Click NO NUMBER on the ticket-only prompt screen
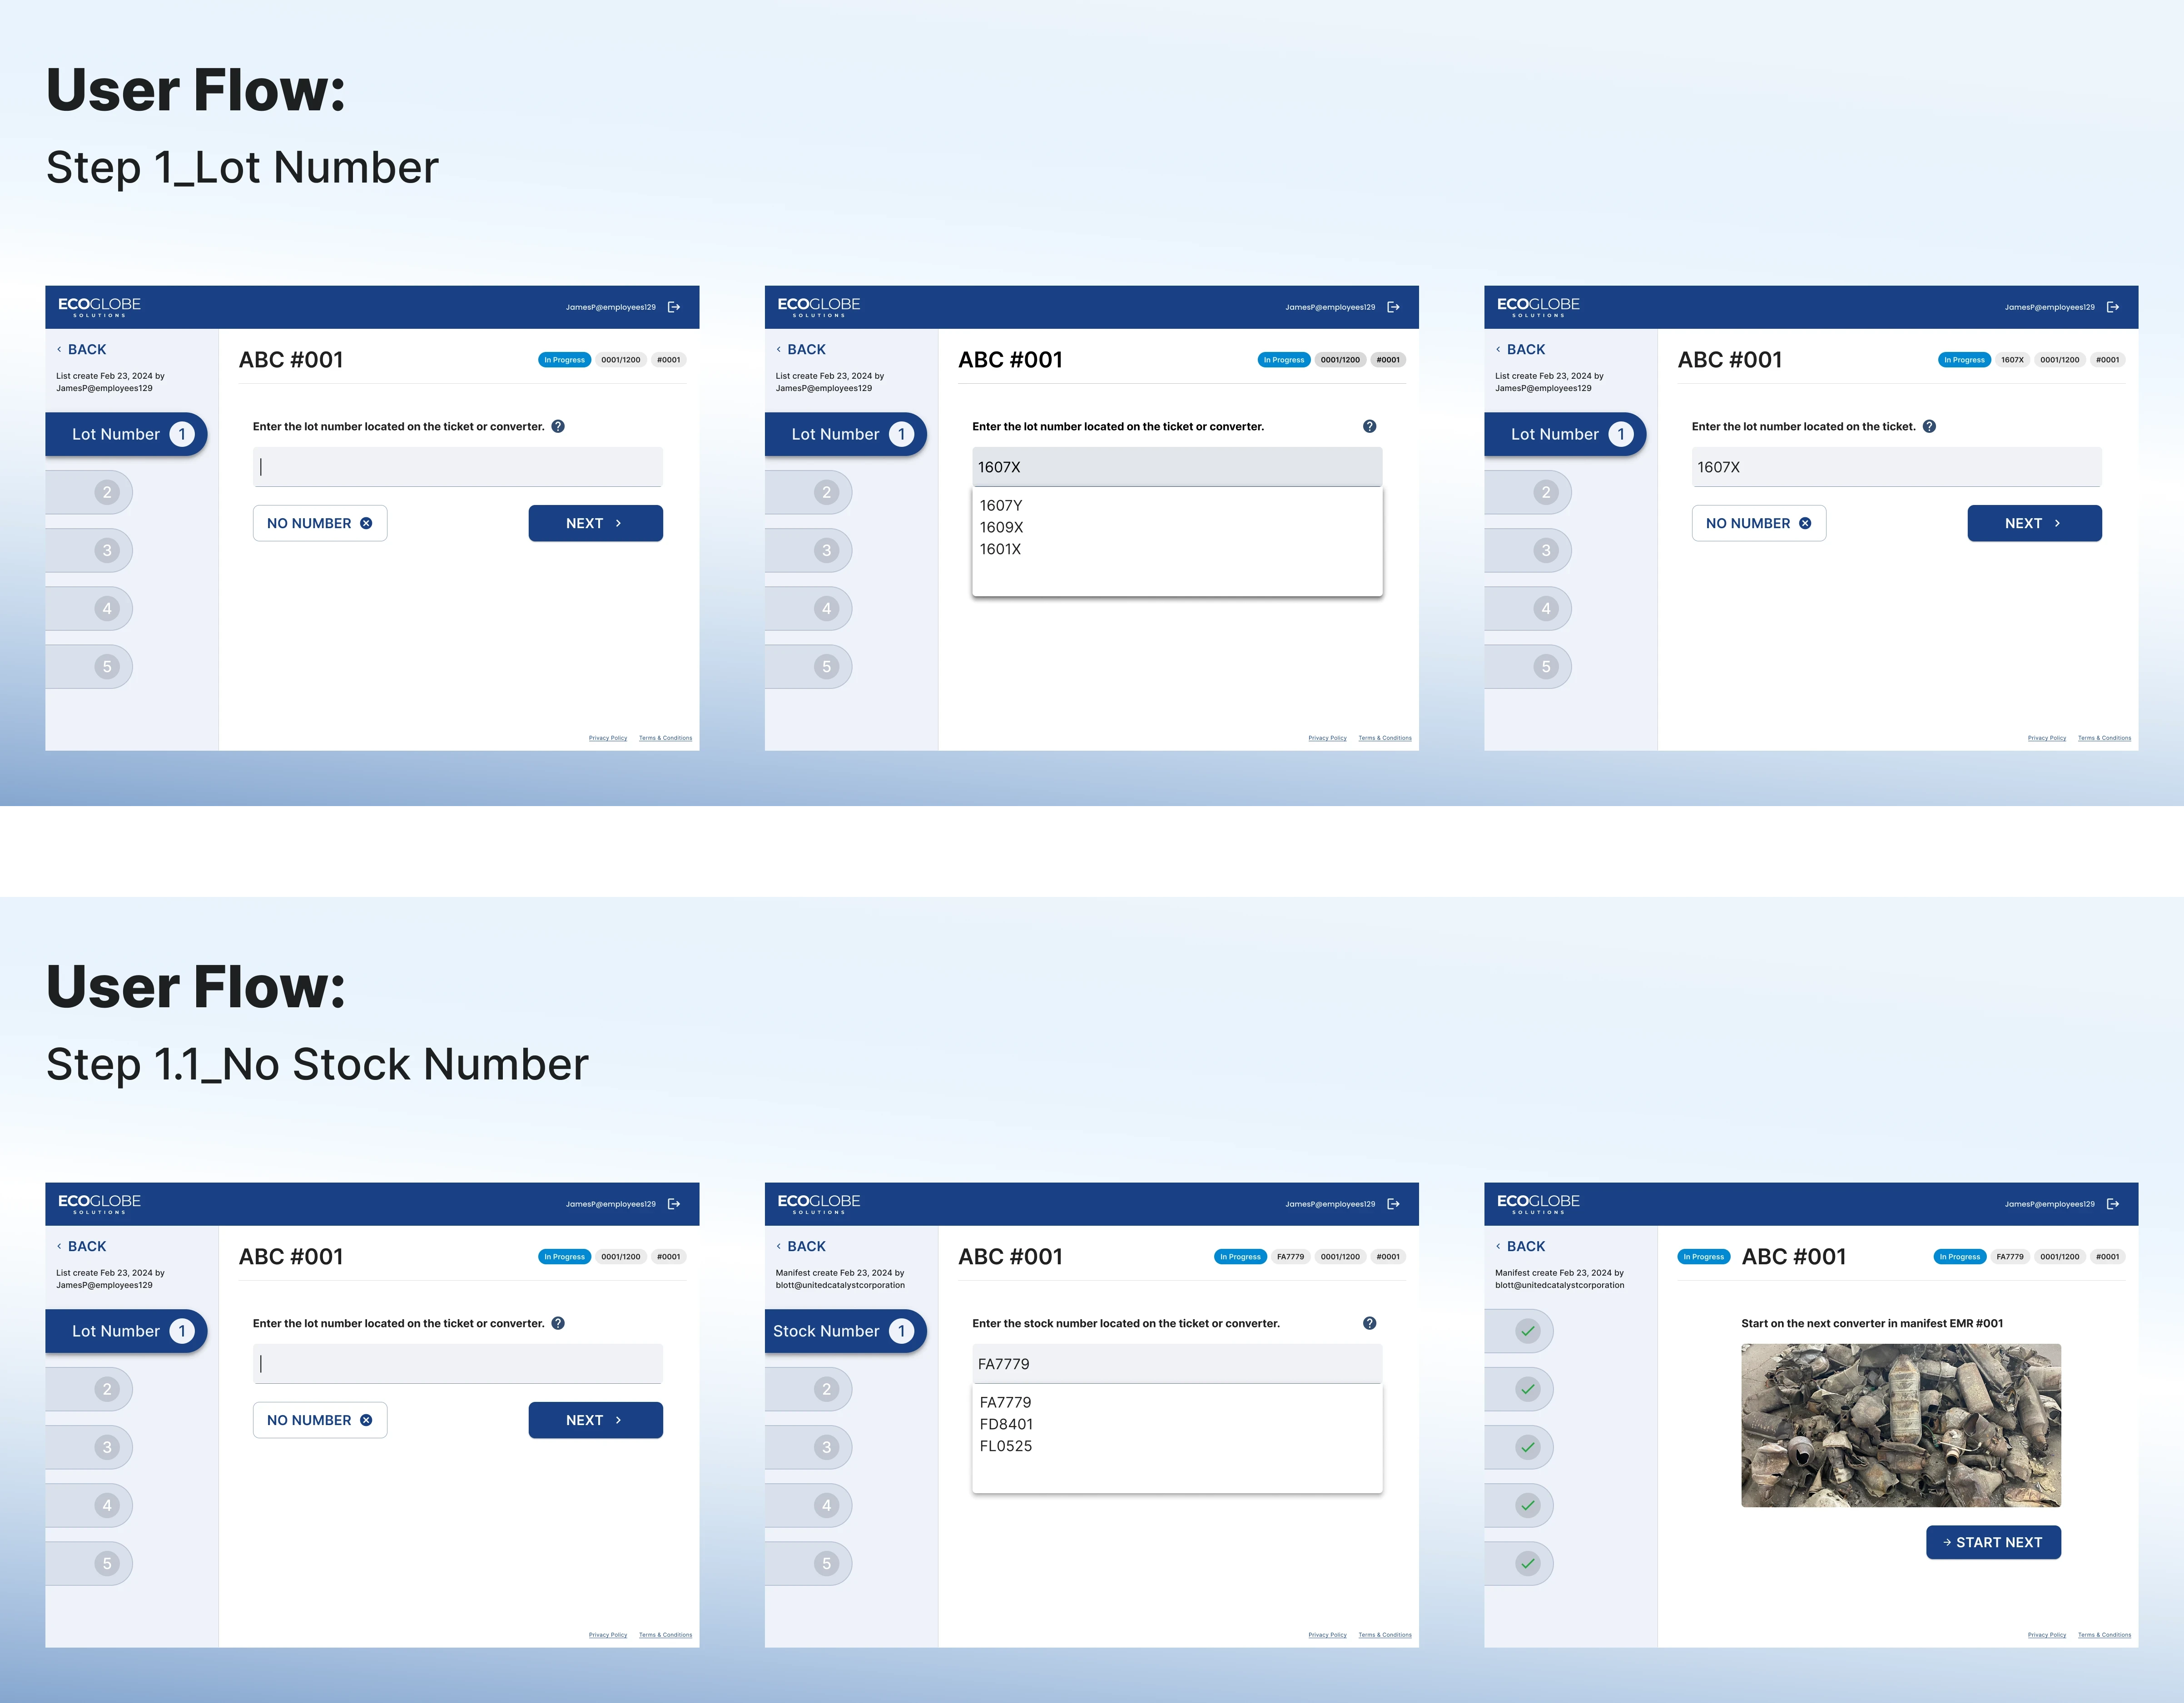This screenshot has height=1703, width=2184. click(x=1758, y=523)
